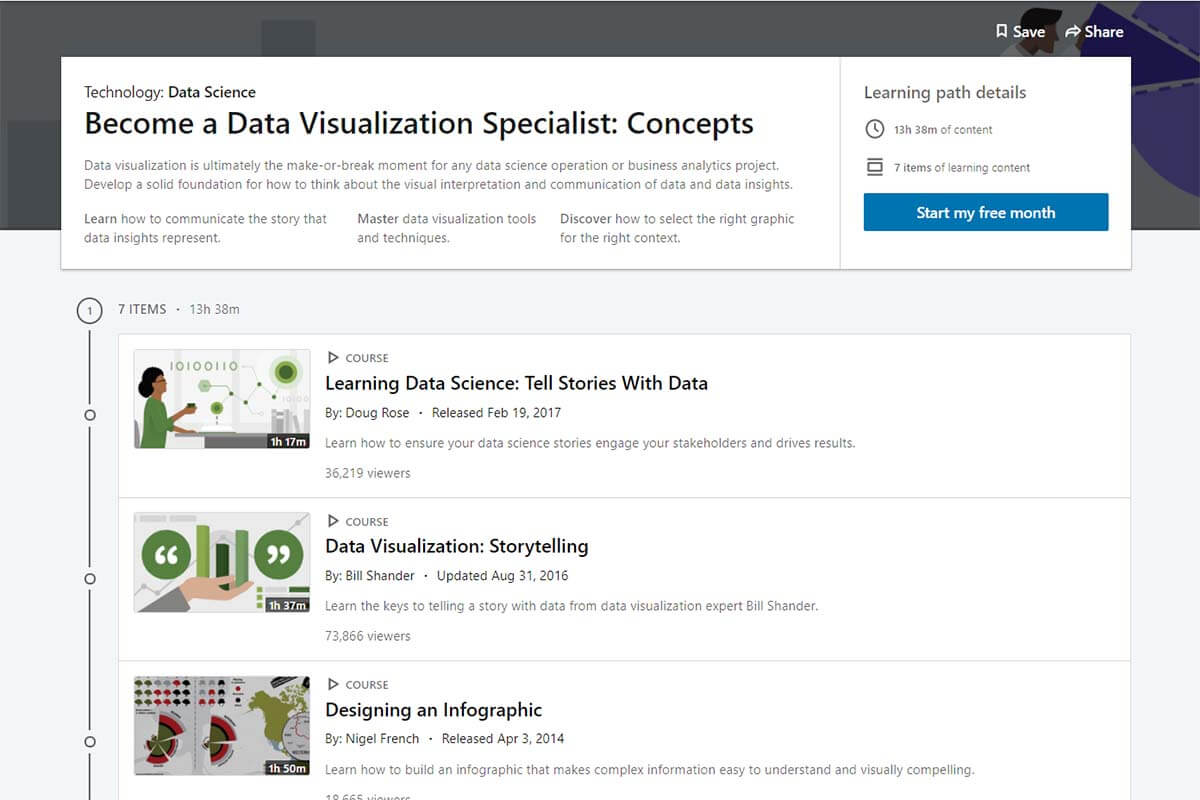The image size is (1200, 800).
Task: Click the clock icon beside 13h 38m
Action: point(875,129)
